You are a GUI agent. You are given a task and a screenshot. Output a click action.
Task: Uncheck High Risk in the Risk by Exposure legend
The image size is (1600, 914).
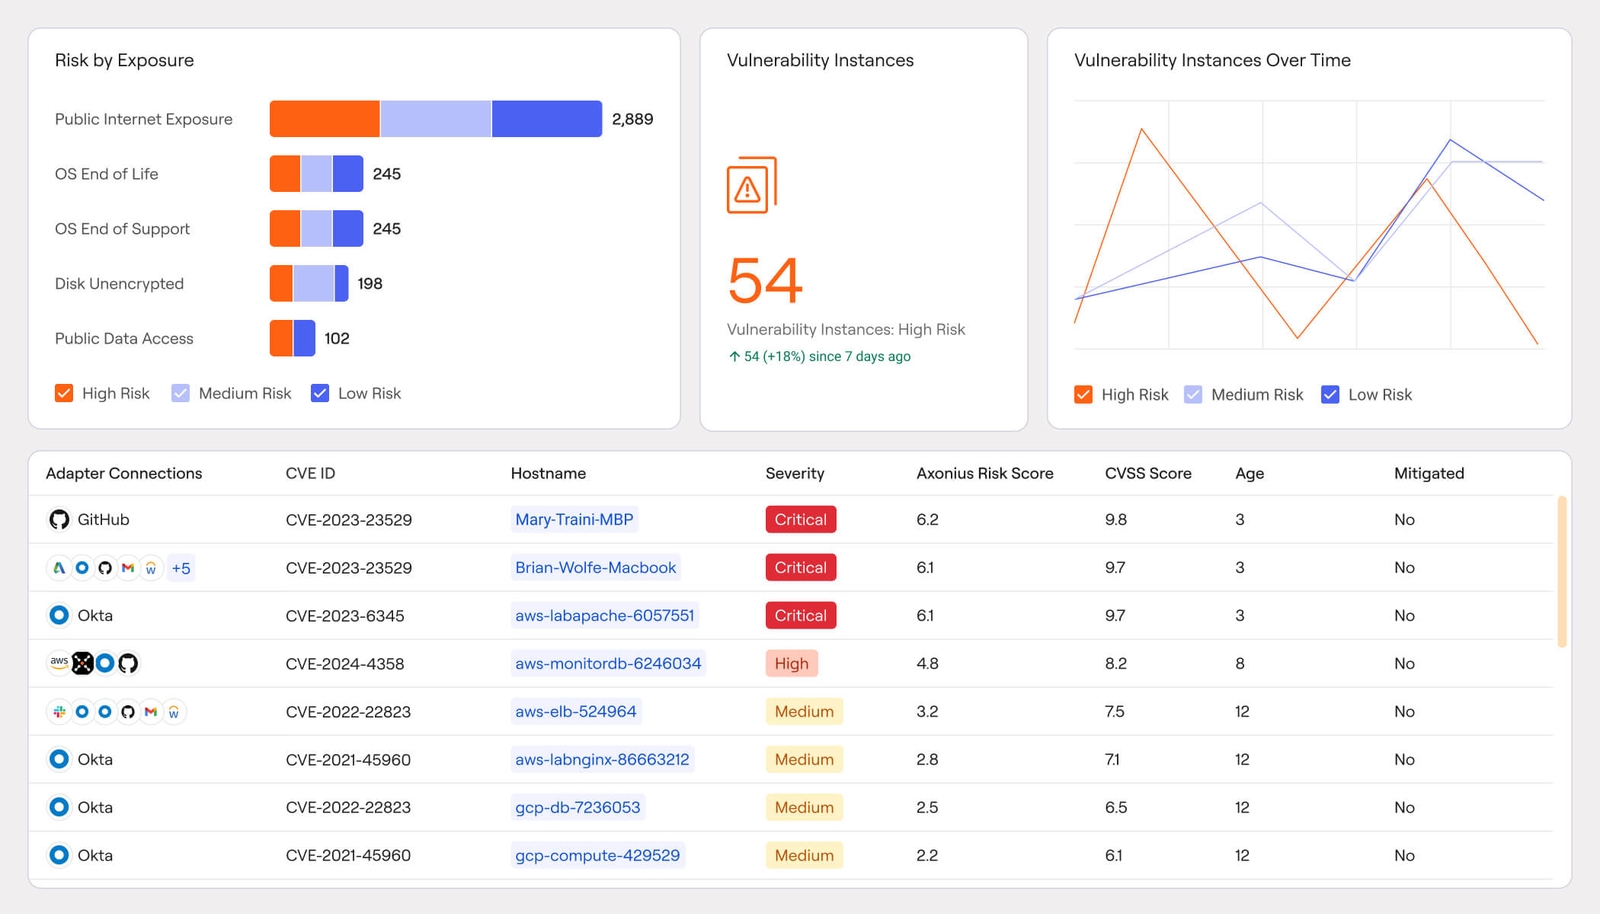click(x=64, y=393)
